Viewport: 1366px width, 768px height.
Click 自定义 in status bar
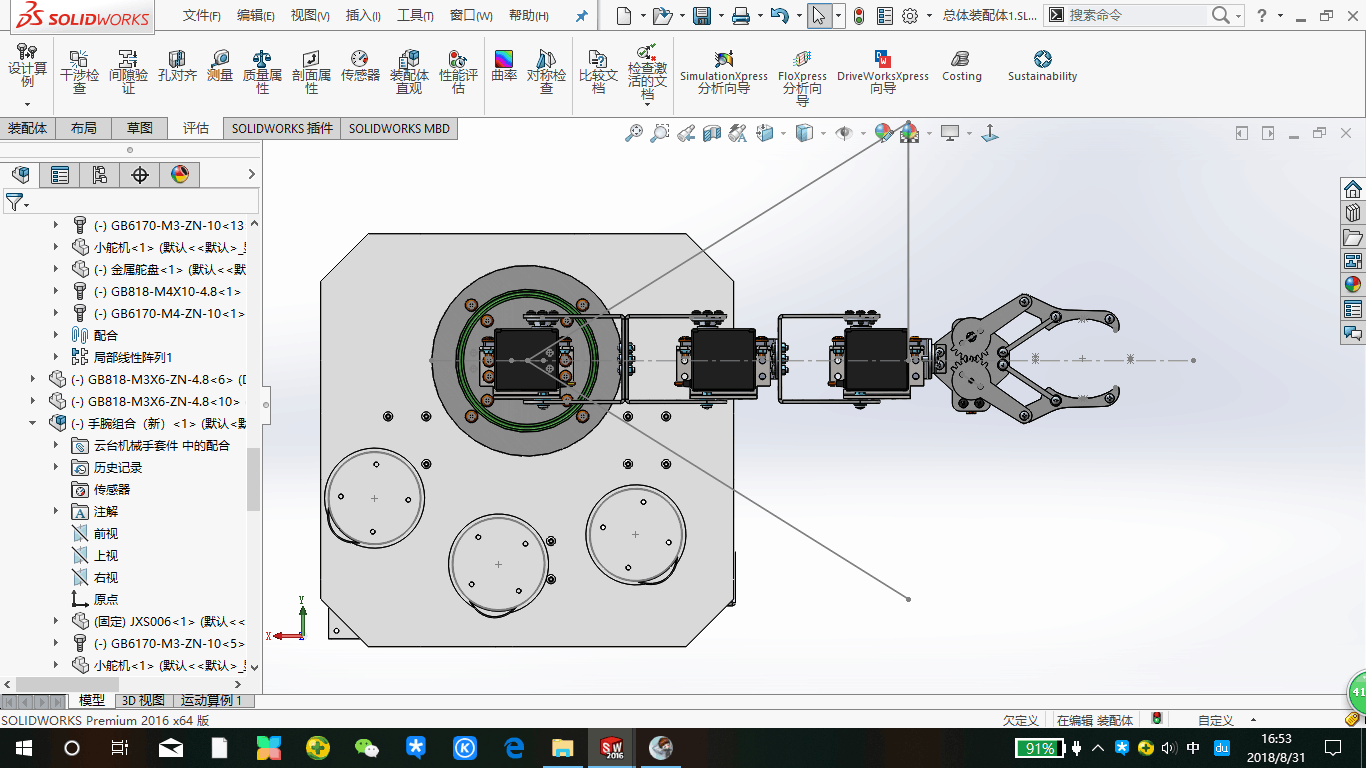coord(1216,720)
